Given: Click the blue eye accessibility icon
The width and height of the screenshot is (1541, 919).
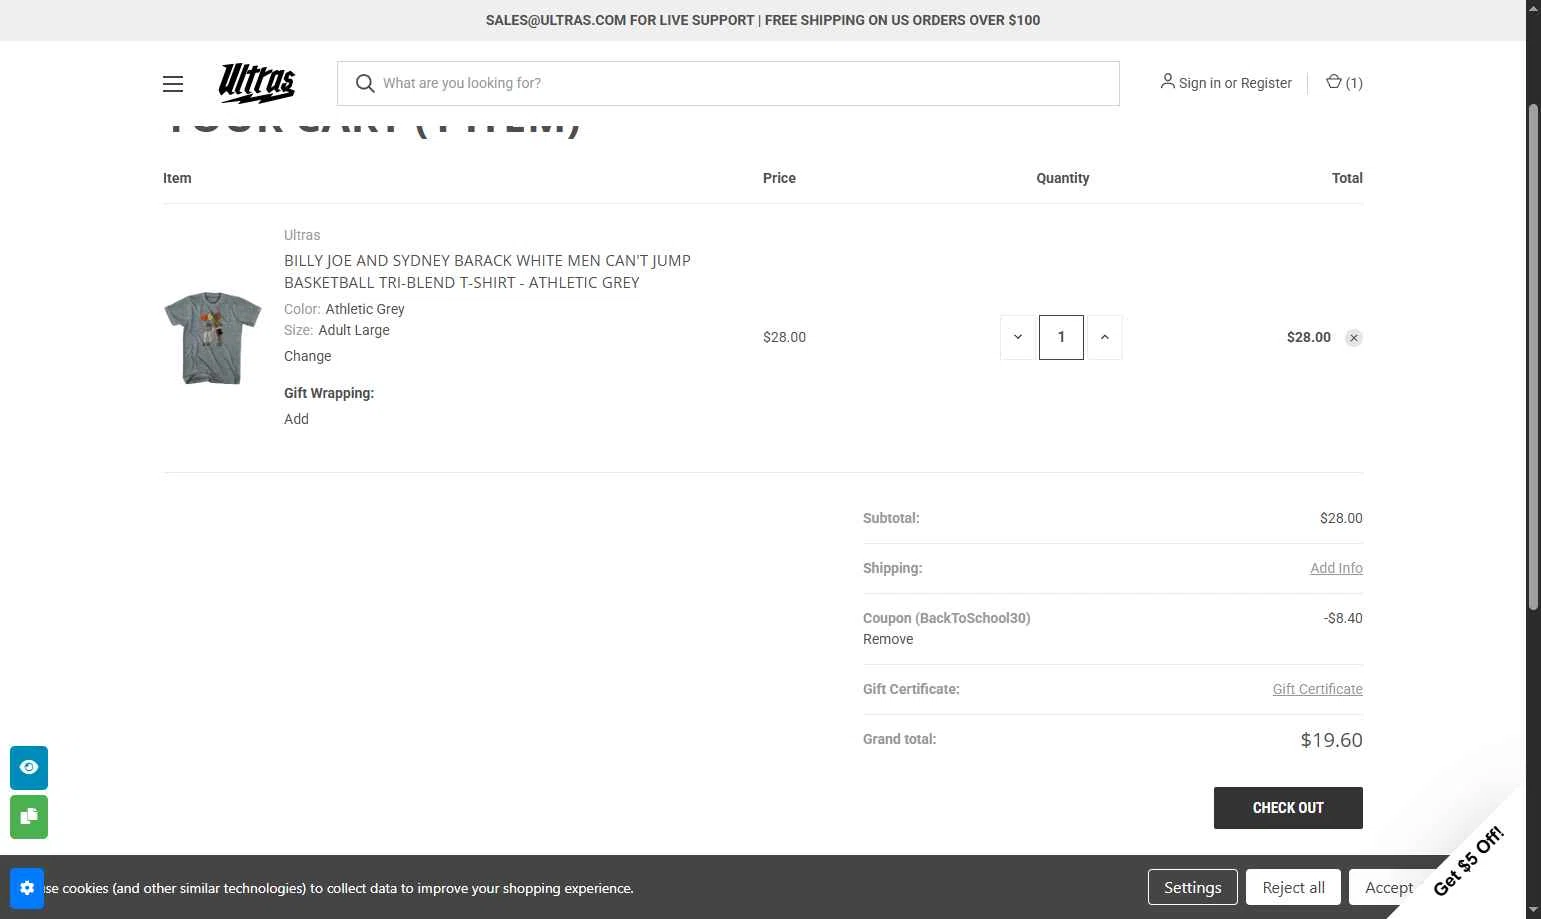Looking at the screenshot, I should (29, 767).
